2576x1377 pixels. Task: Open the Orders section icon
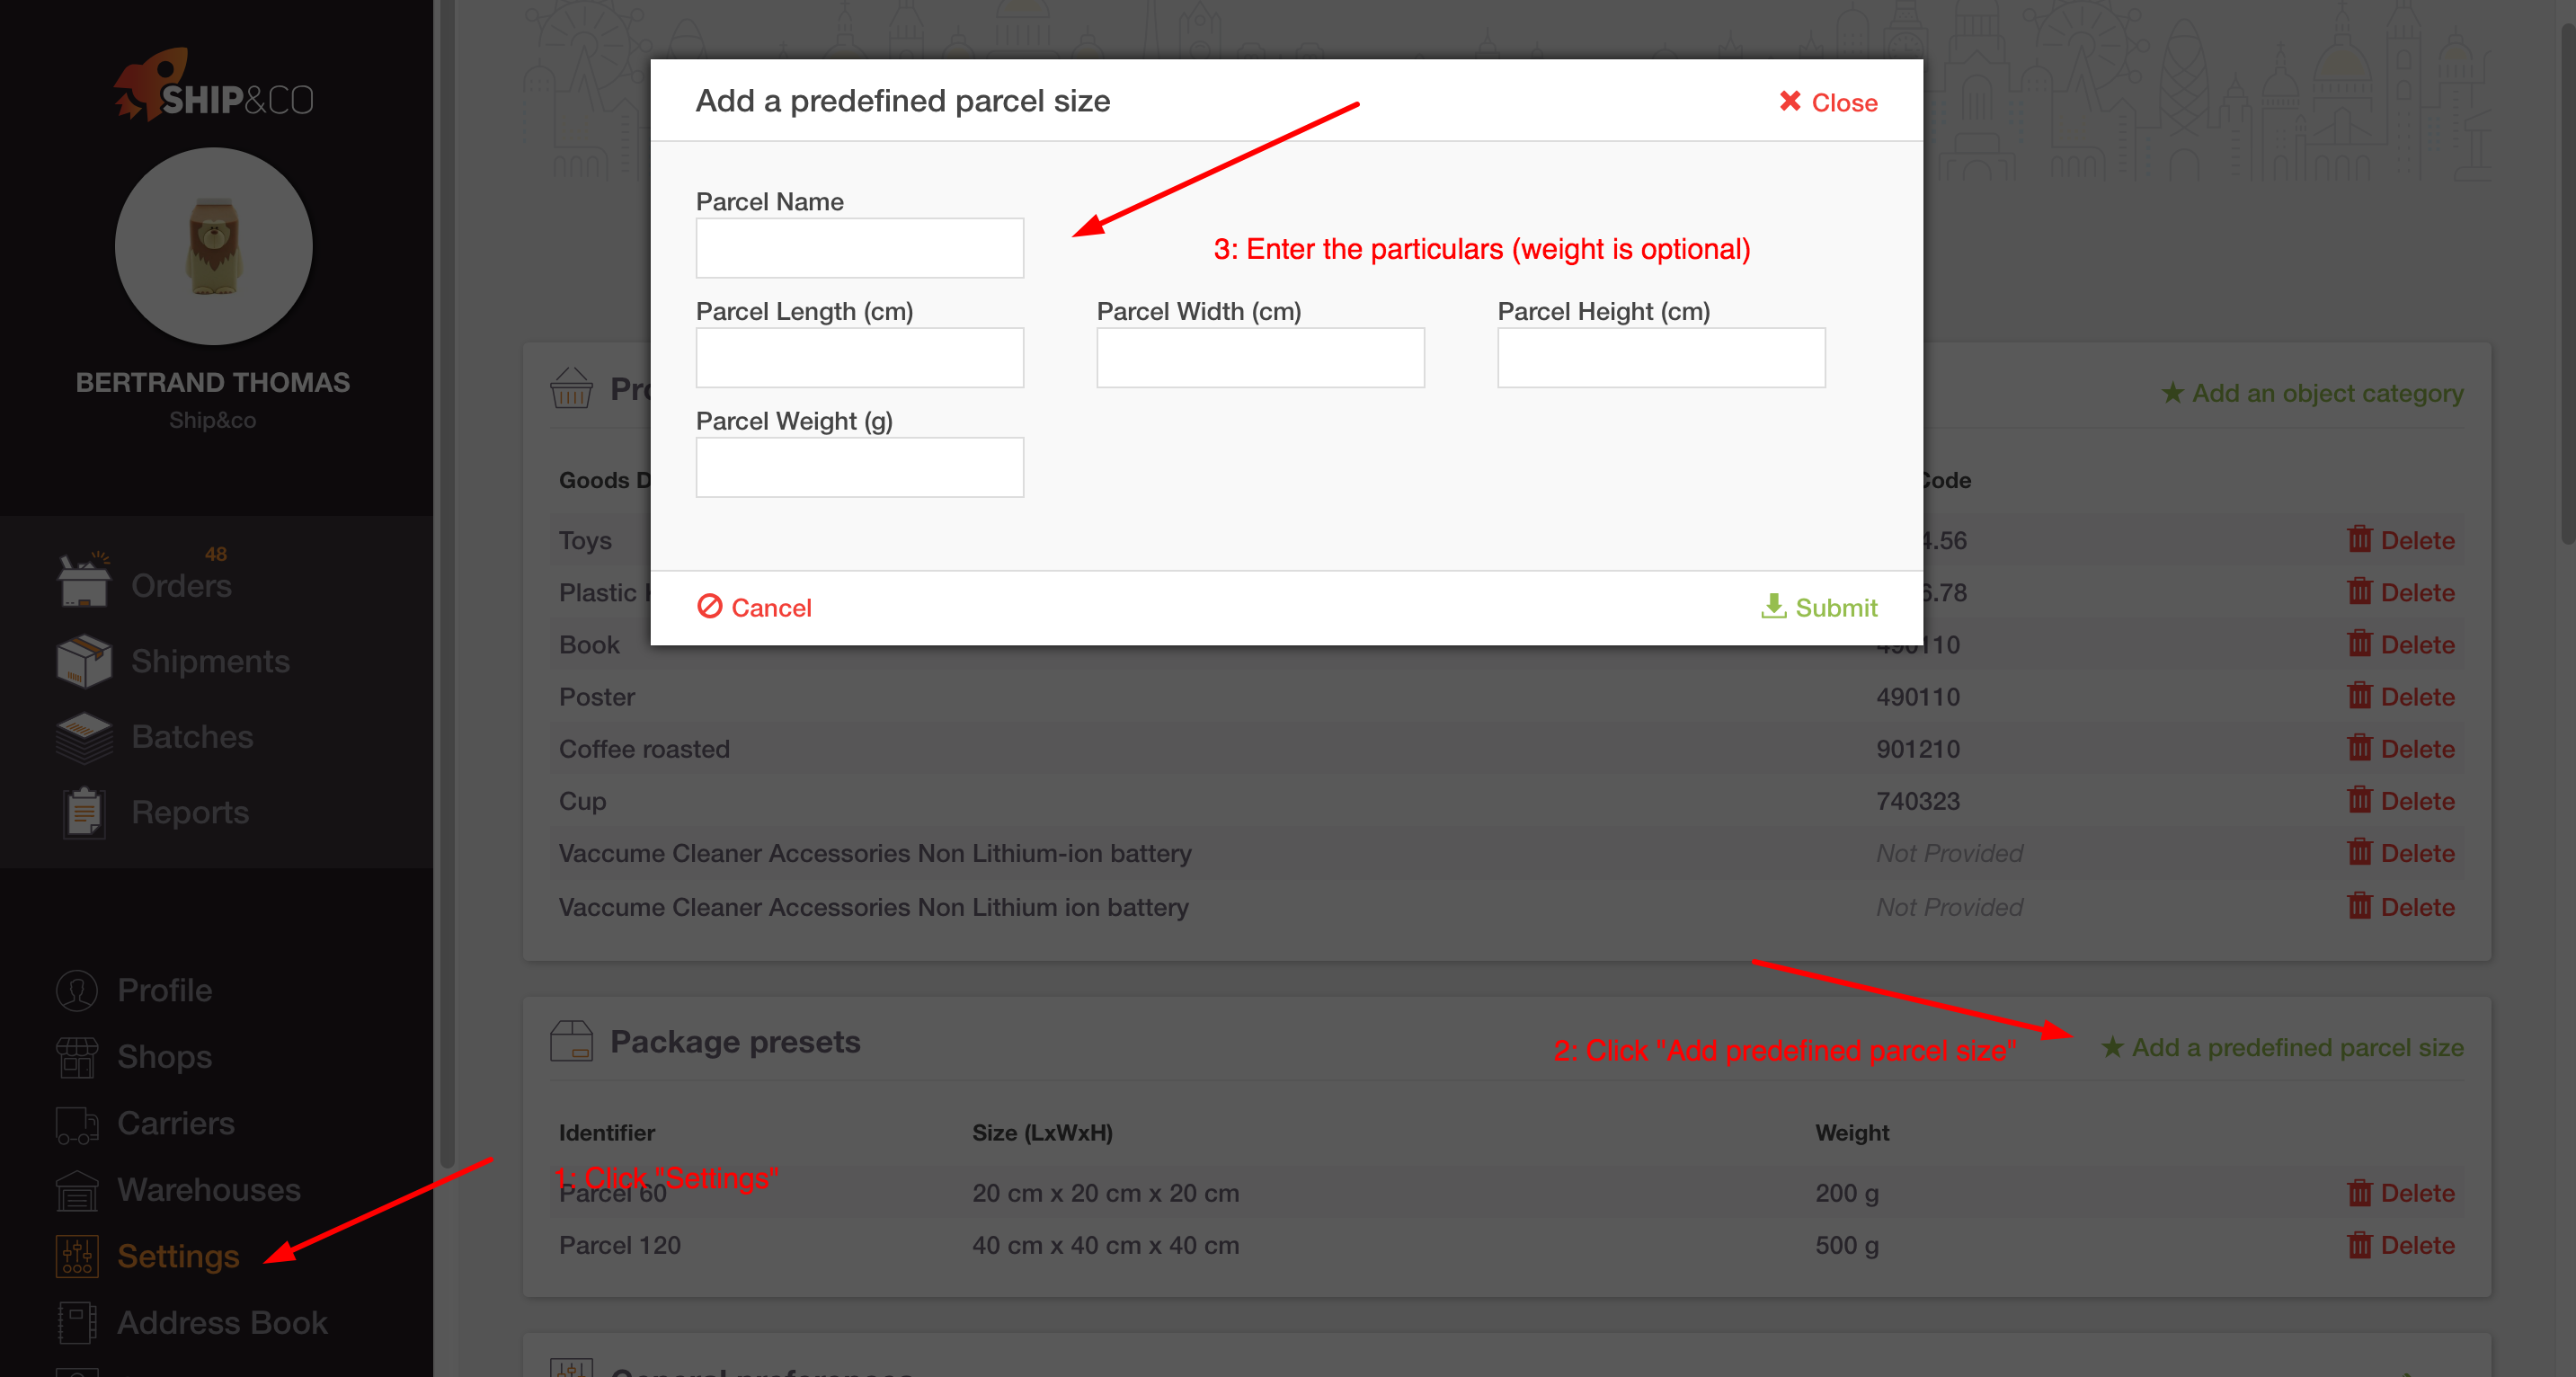84,579
